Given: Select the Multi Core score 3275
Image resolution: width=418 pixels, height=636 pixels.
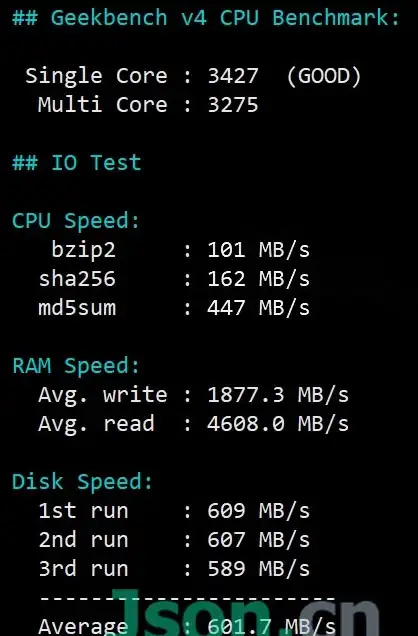Looking at the screenshot, I should coord(233,105).
